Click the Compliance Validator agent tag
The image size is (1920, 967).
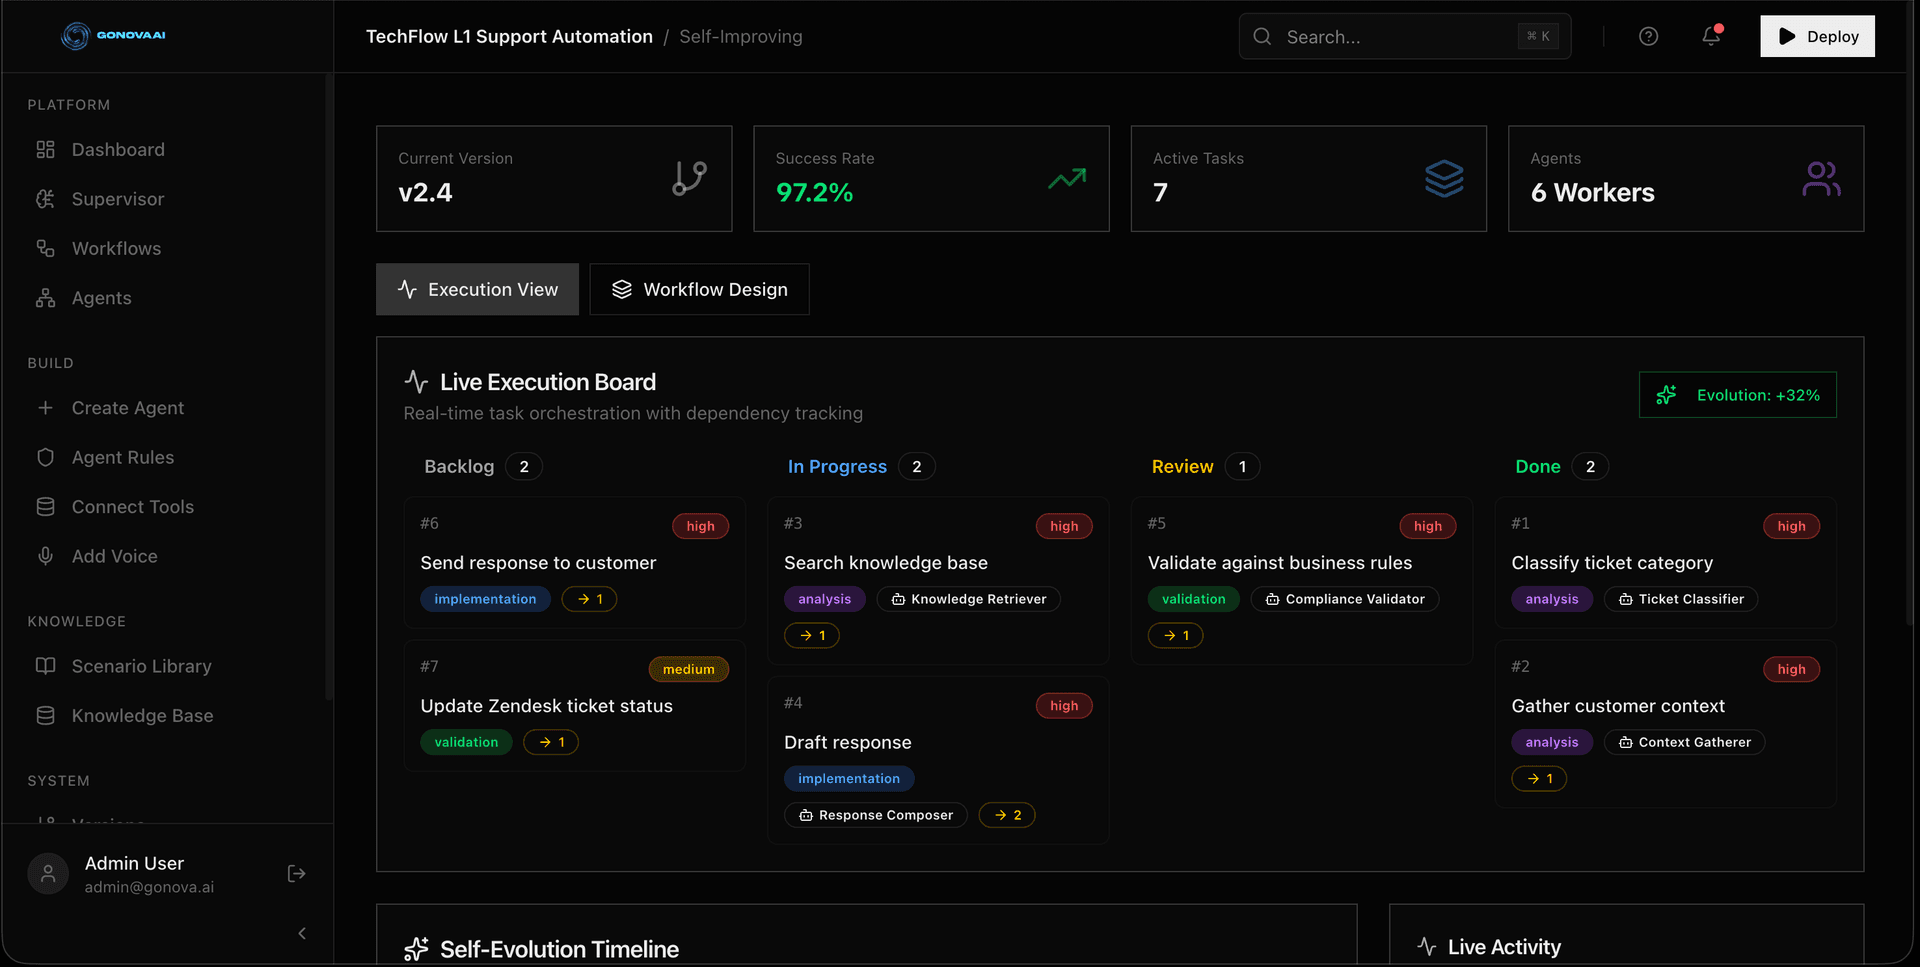pyautogui.click(x=1344, y=599)
